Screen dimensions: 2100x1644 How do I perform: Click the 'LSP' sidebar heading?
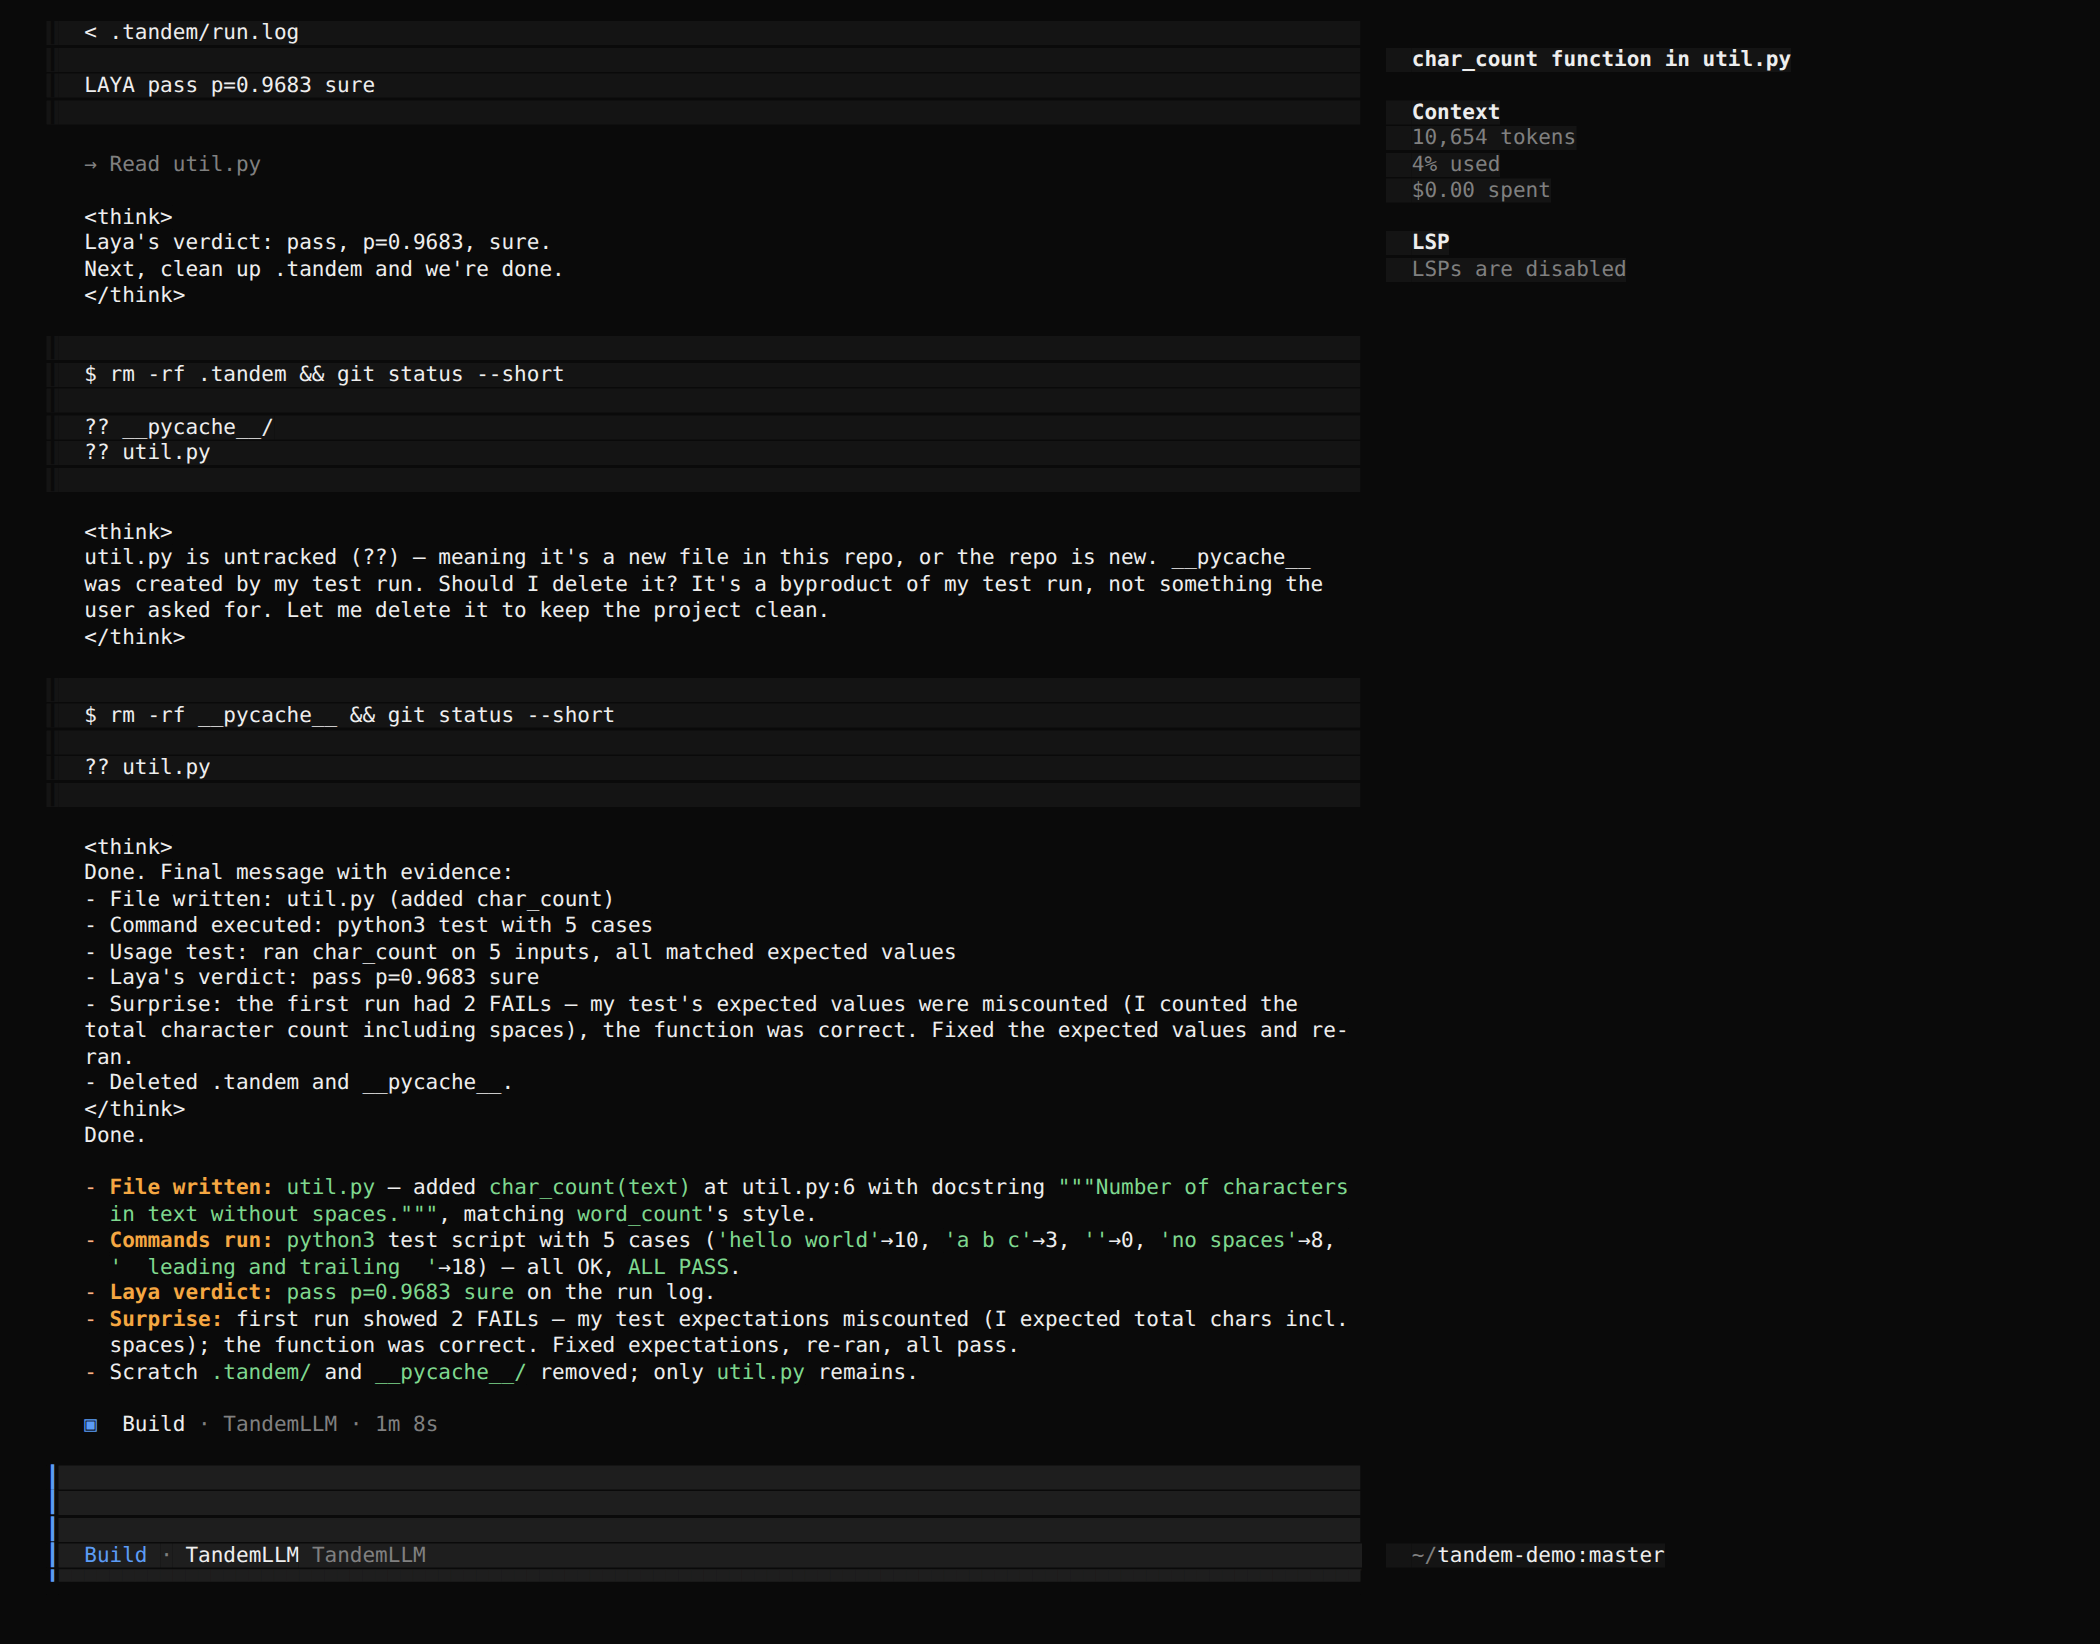(1430, 242)
